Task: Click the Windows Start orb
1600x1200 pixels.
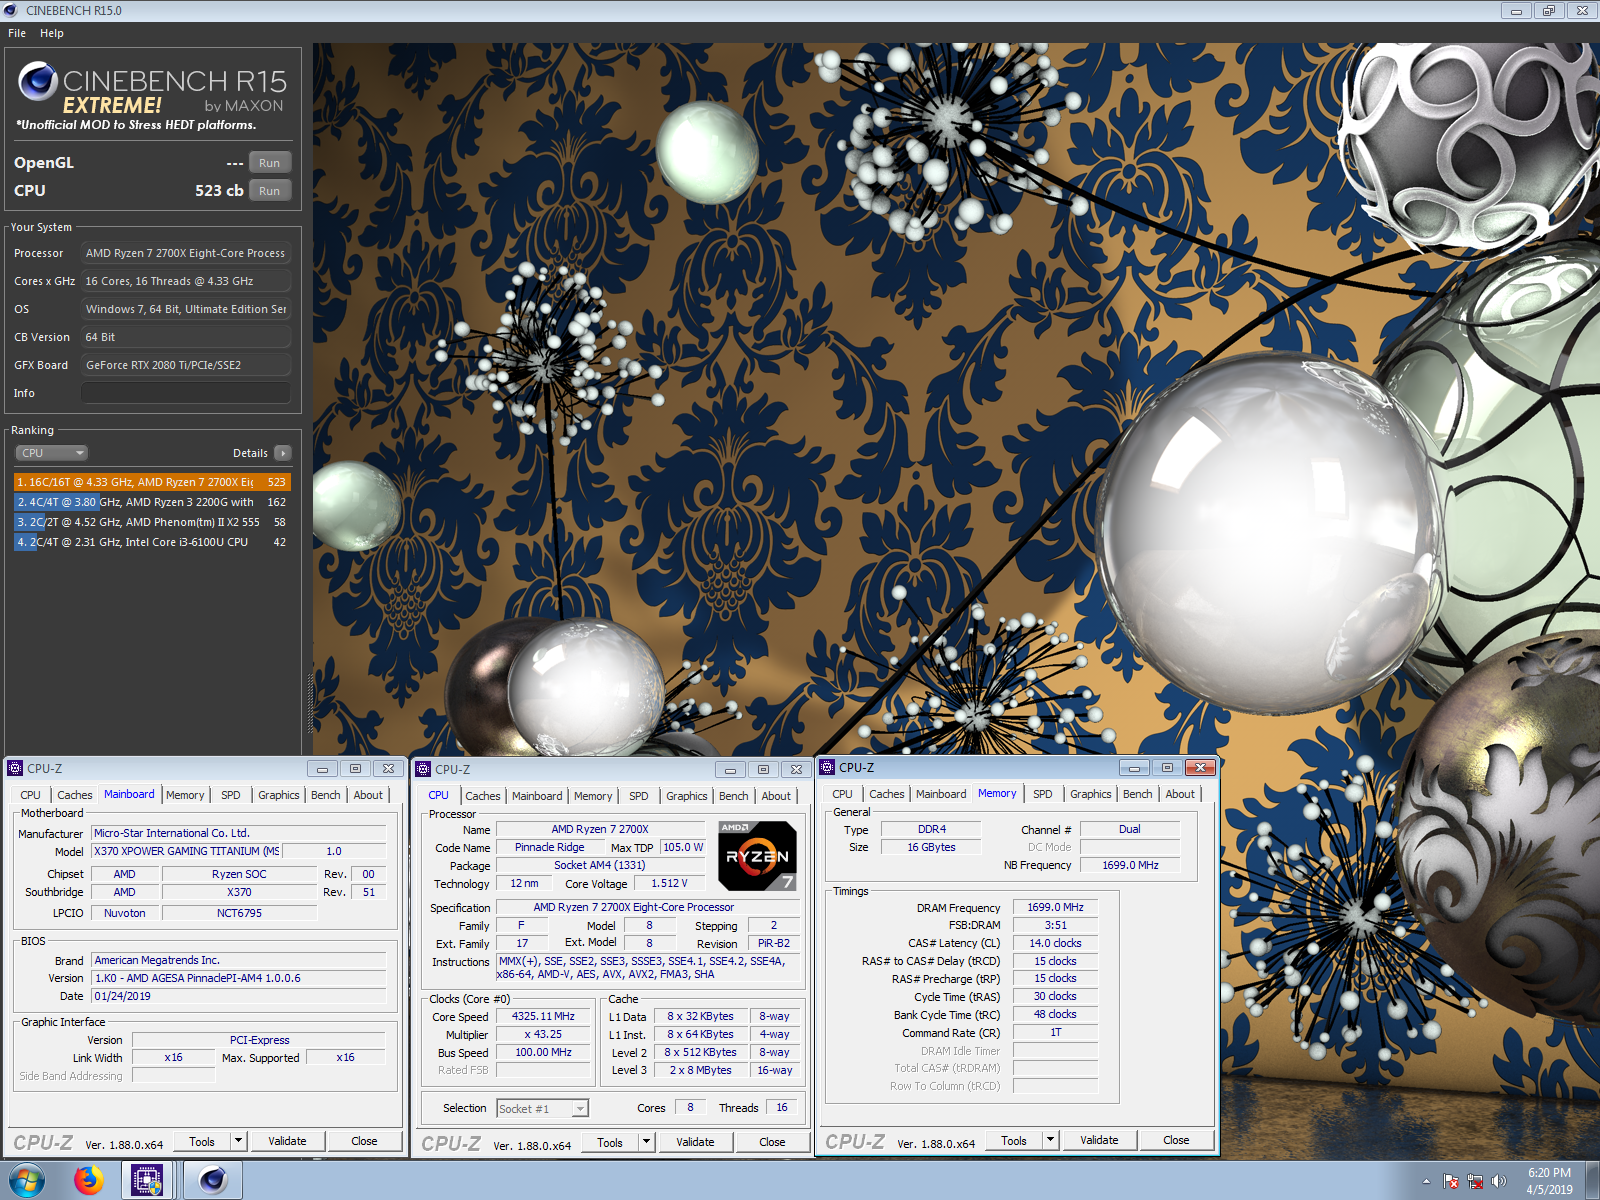Action: (x=25, y=1181)
